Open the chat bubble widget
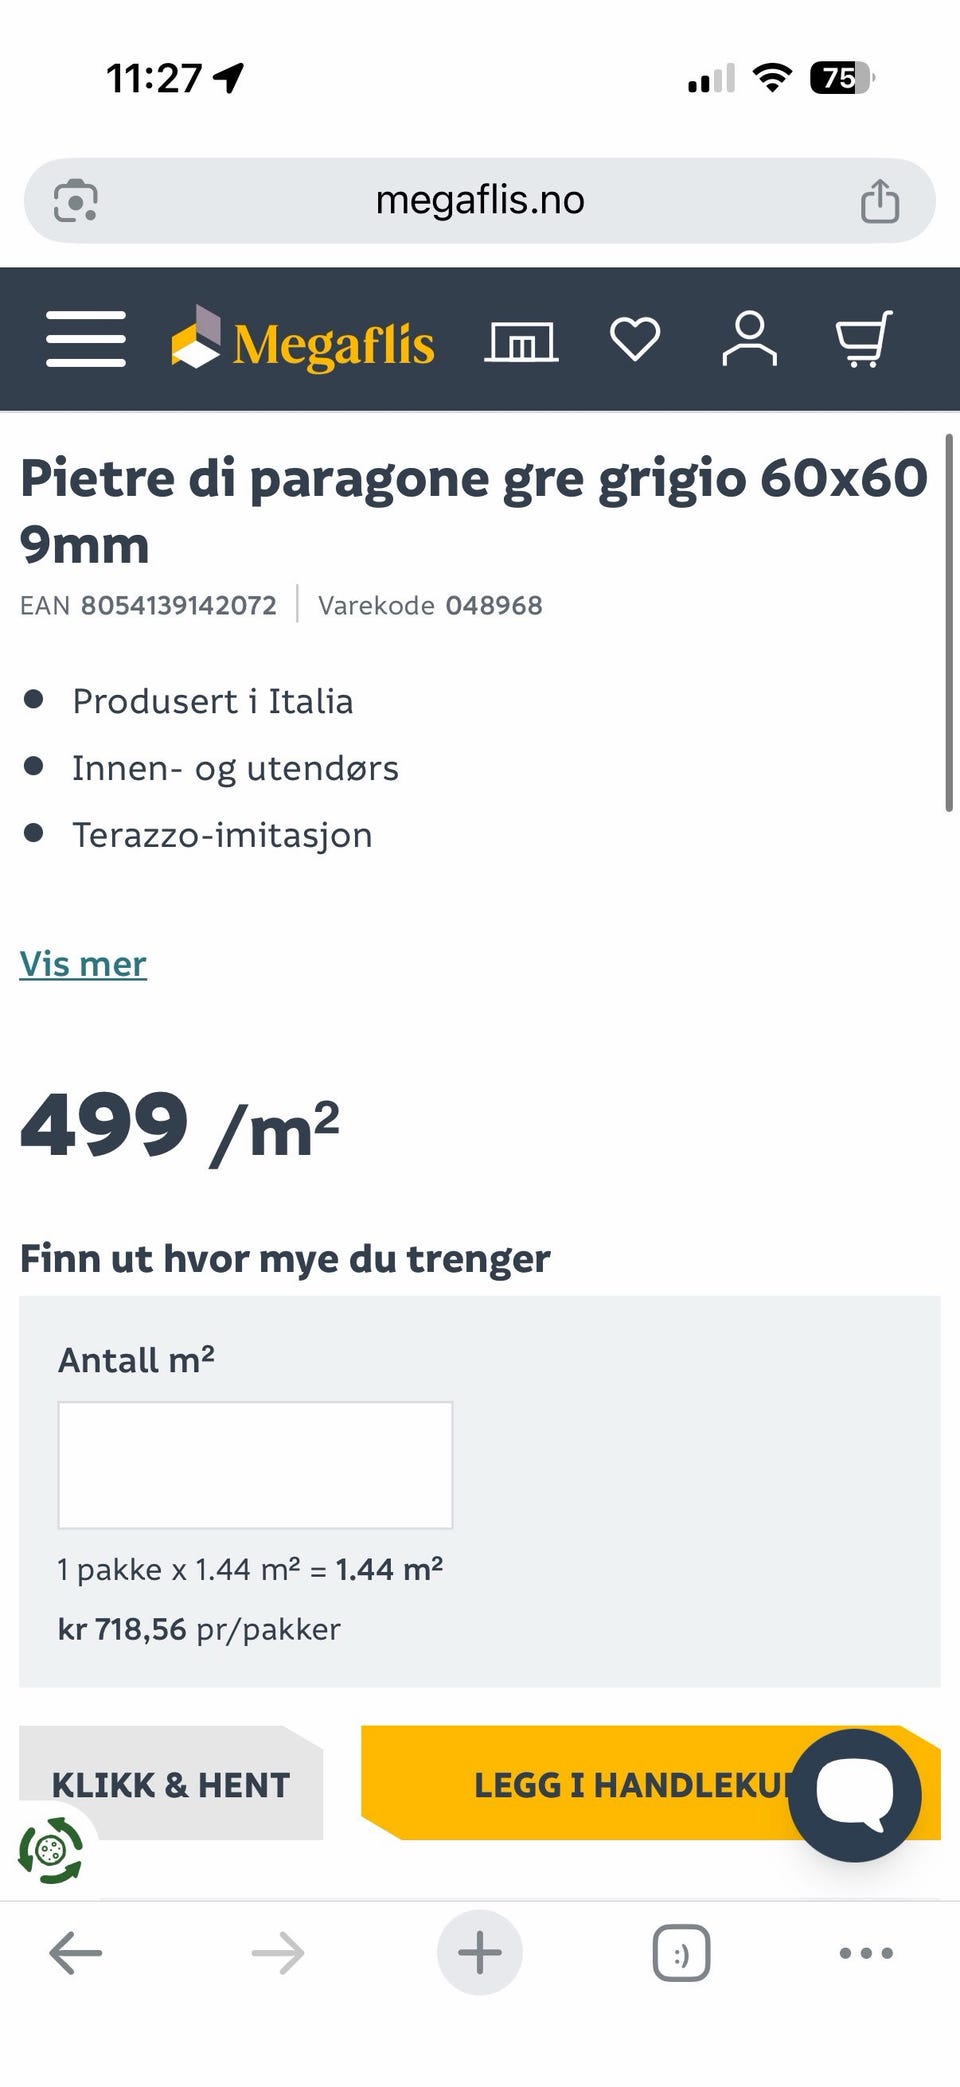This screenshot has width=960, height=2087. 854,1795
